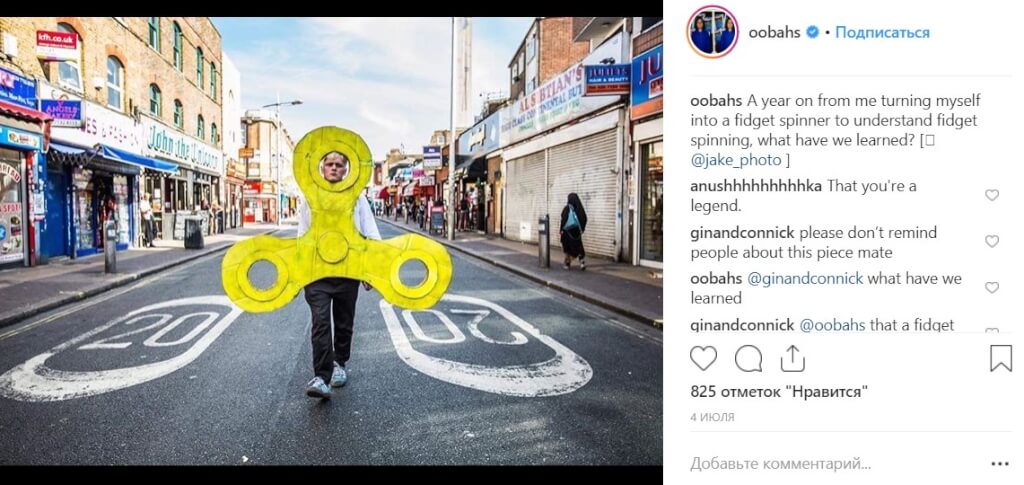Save the post with the bookmark icon
This screenshot has height=485, width=1024.
(x=1000, y=358)
